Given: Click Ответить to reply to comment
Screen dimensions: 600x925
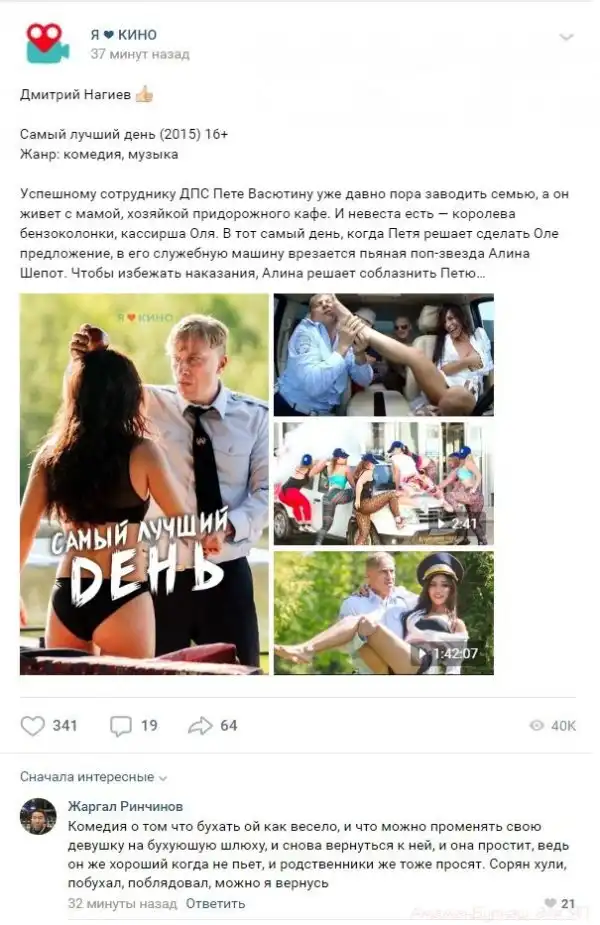Looking at the screenshot, I should [215, 903].
